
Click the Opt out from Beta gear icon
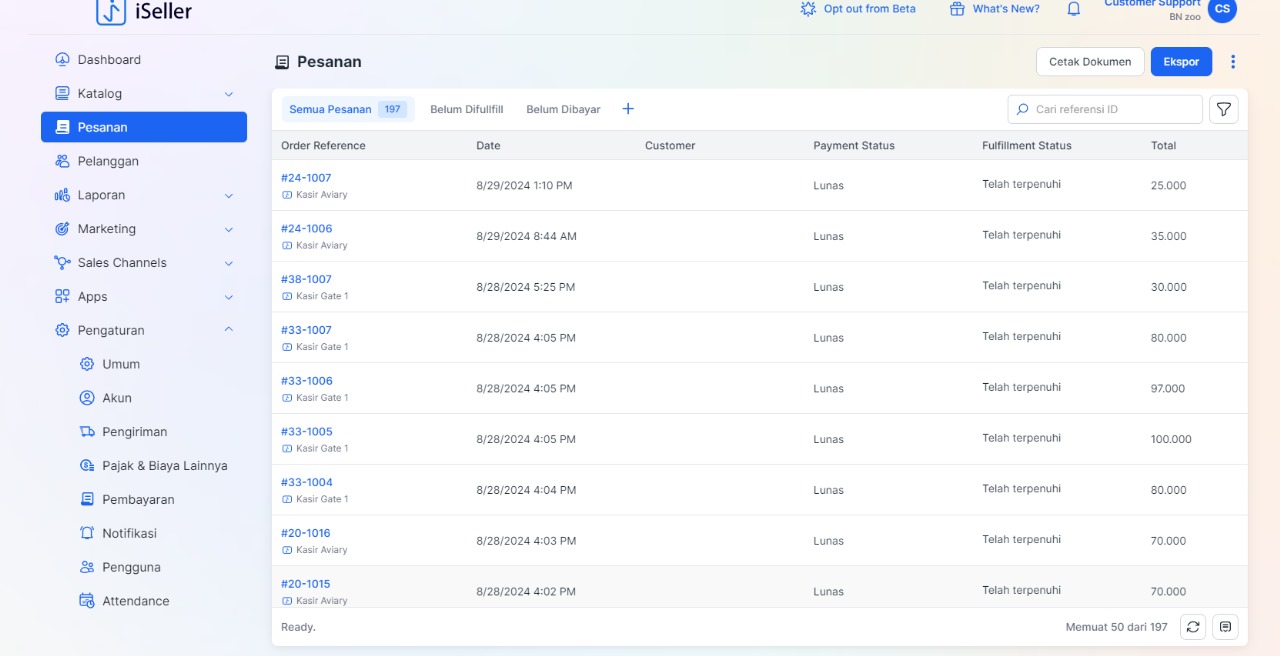(x=808, y=9)
